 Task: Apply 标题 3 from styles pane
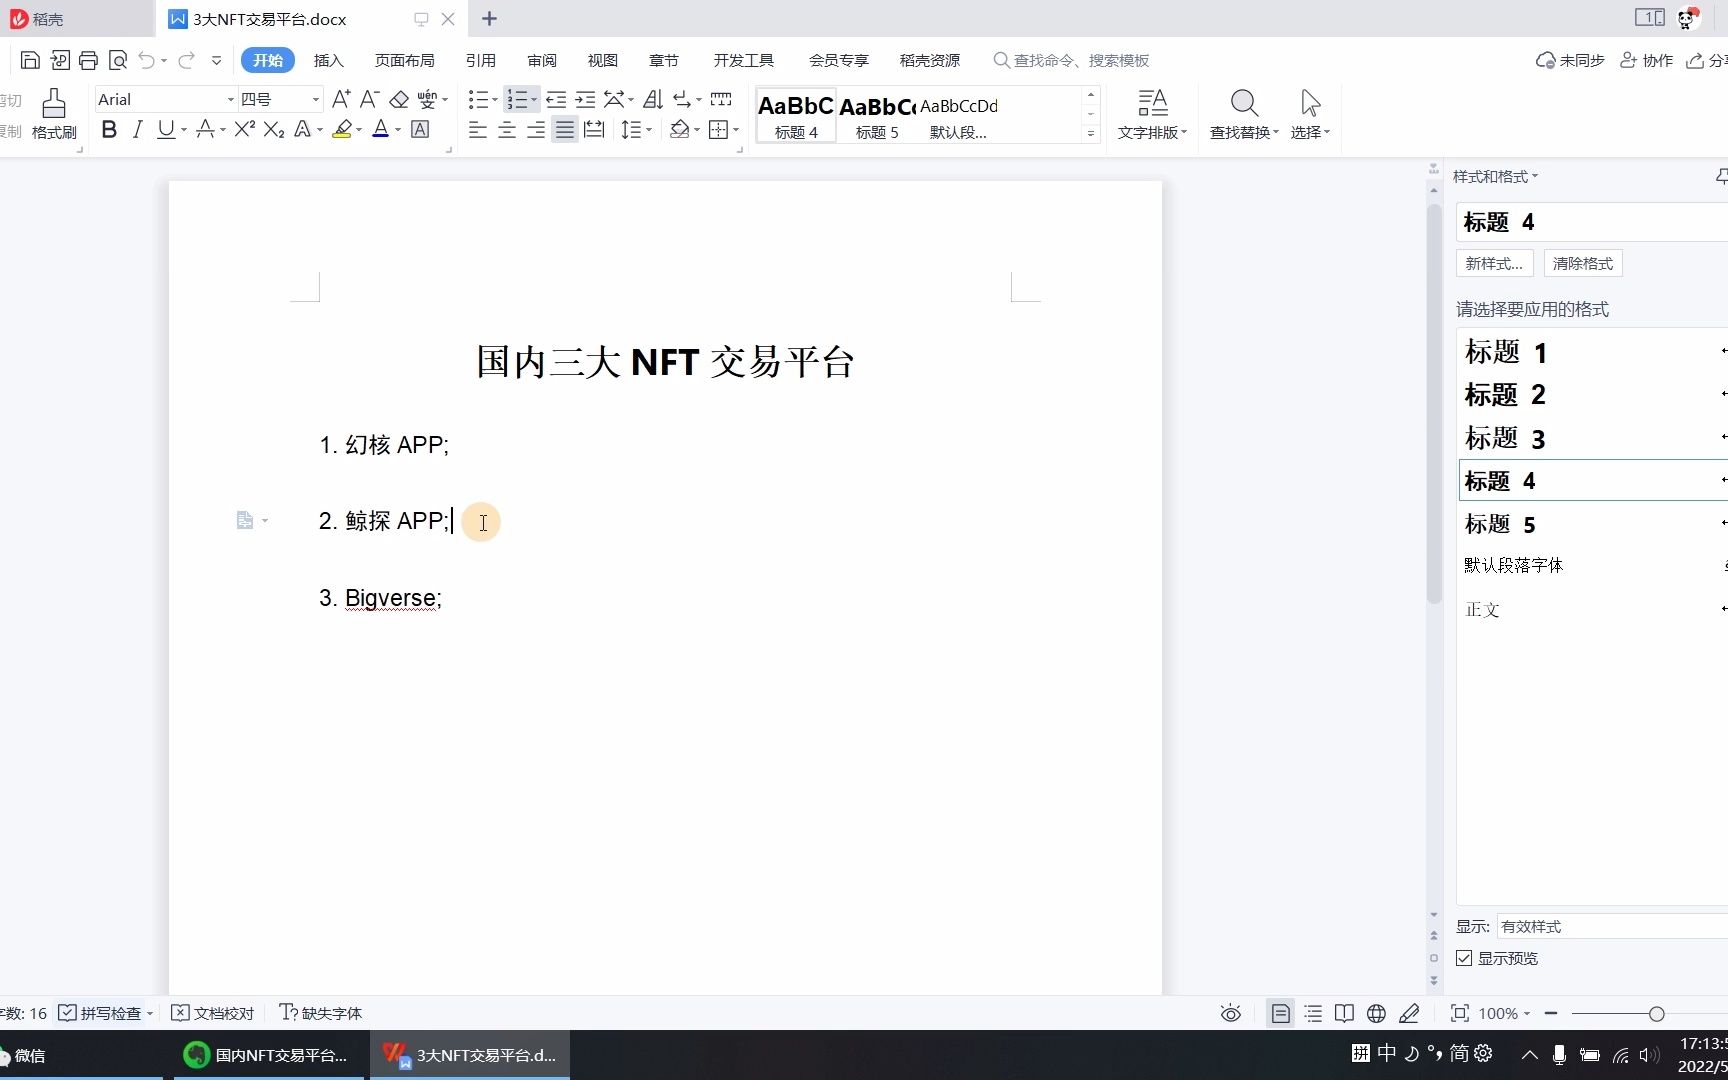coord(1592,438)
